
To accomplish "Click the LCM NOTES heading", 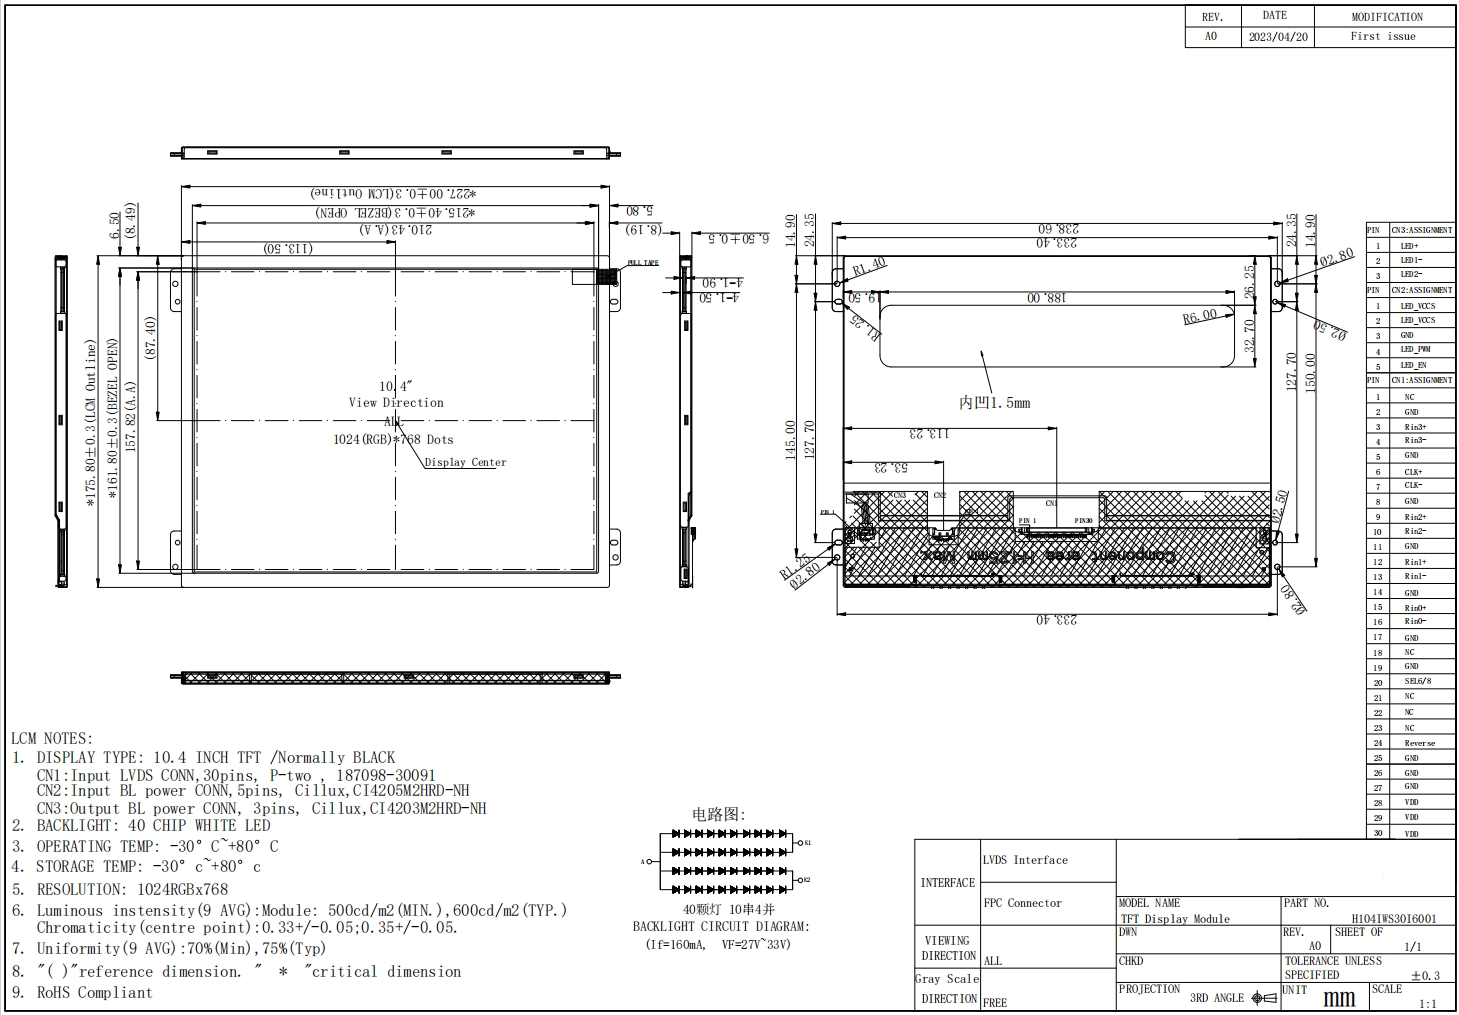I will coord(51,738).
